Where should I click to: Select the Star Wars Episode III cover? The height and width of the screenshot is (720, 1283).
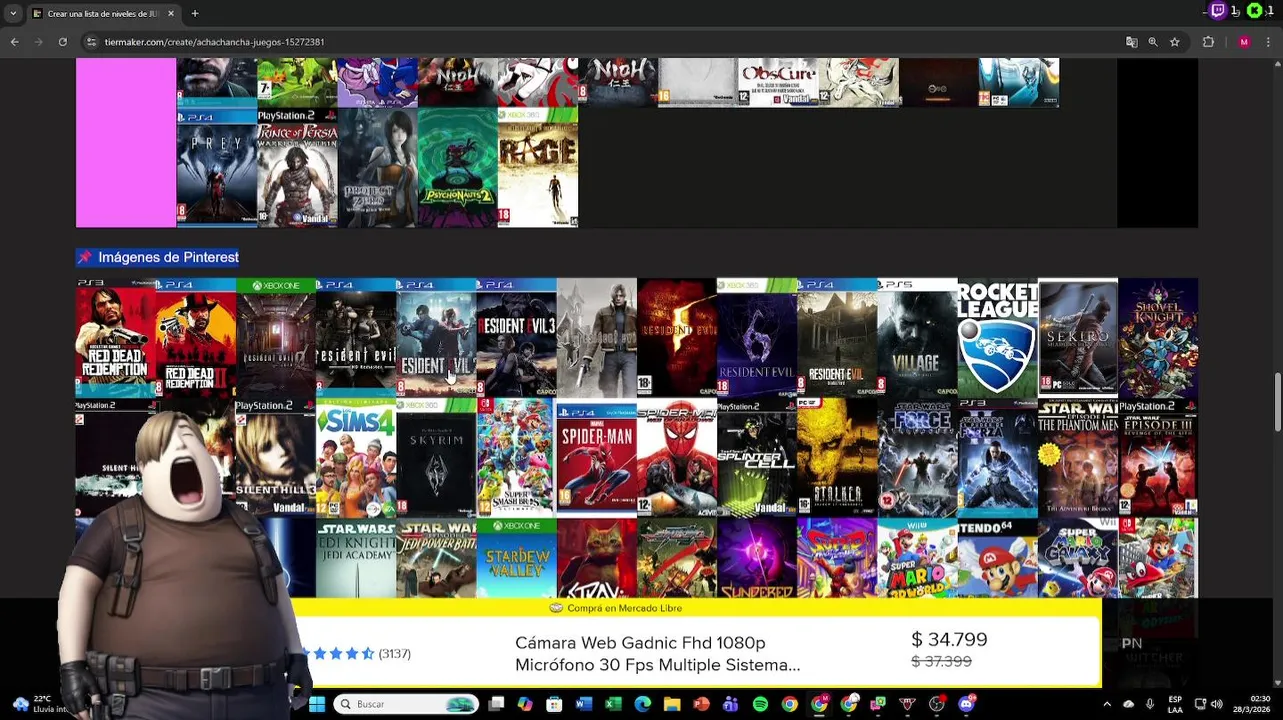tap(1158, 458)
